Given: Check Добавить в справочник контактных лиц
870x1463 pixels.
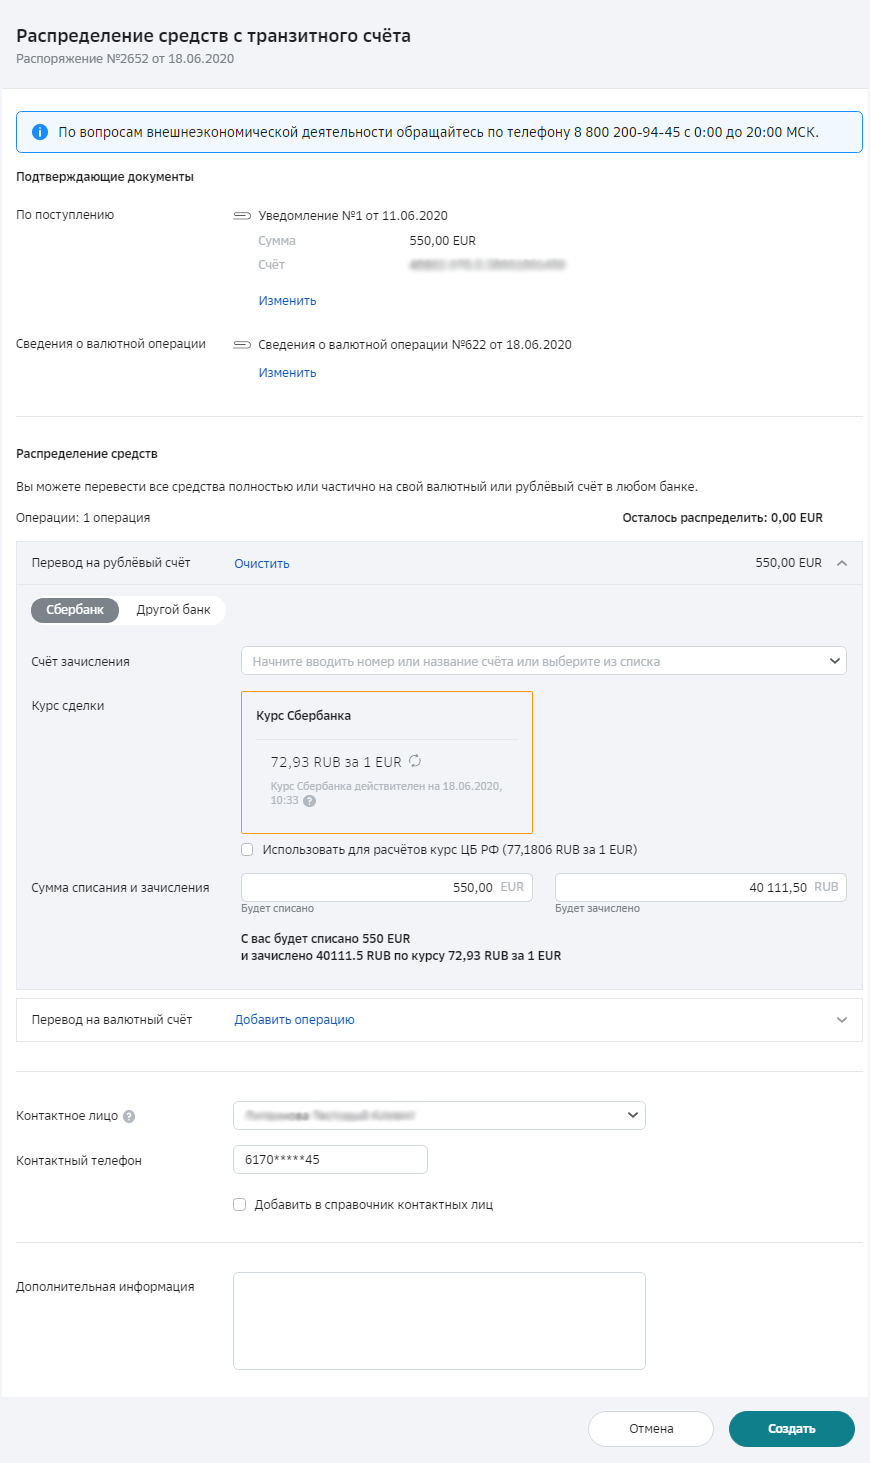Looking at the screenshot, I should click(240, 1205).
